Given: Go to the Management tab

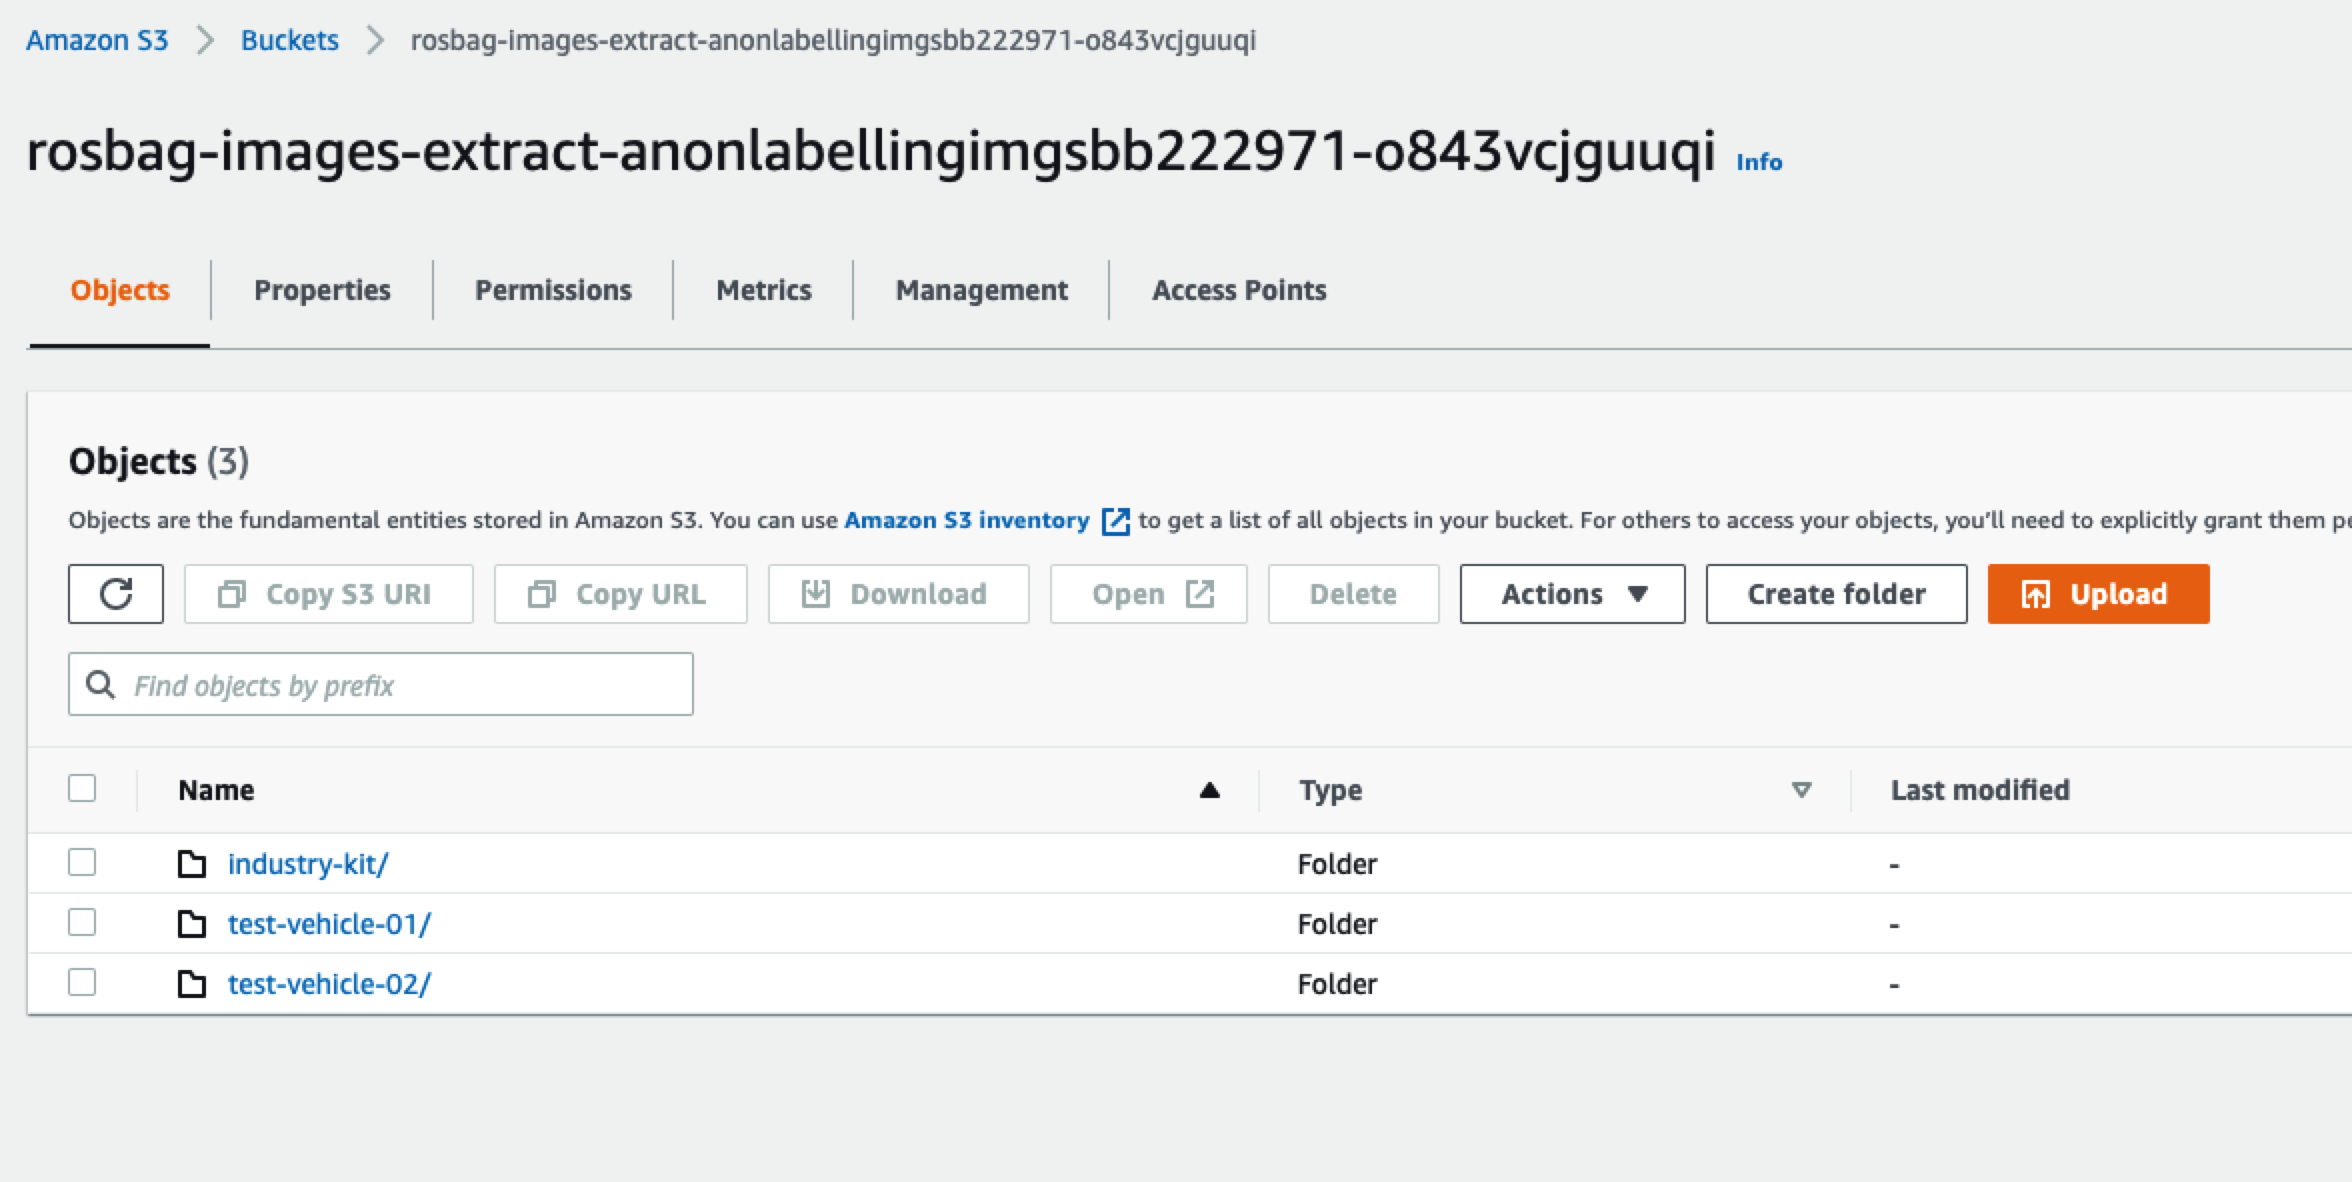Looking at the screenshot, I should [x=982, y=290].
